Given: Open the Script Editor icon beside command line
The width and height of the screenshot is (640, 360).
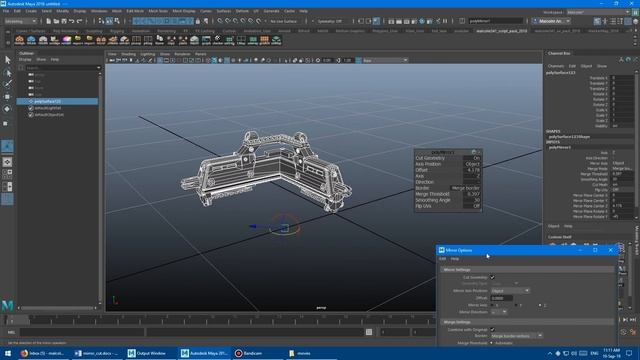Looking at the screenshot, I should click(369, 332).
